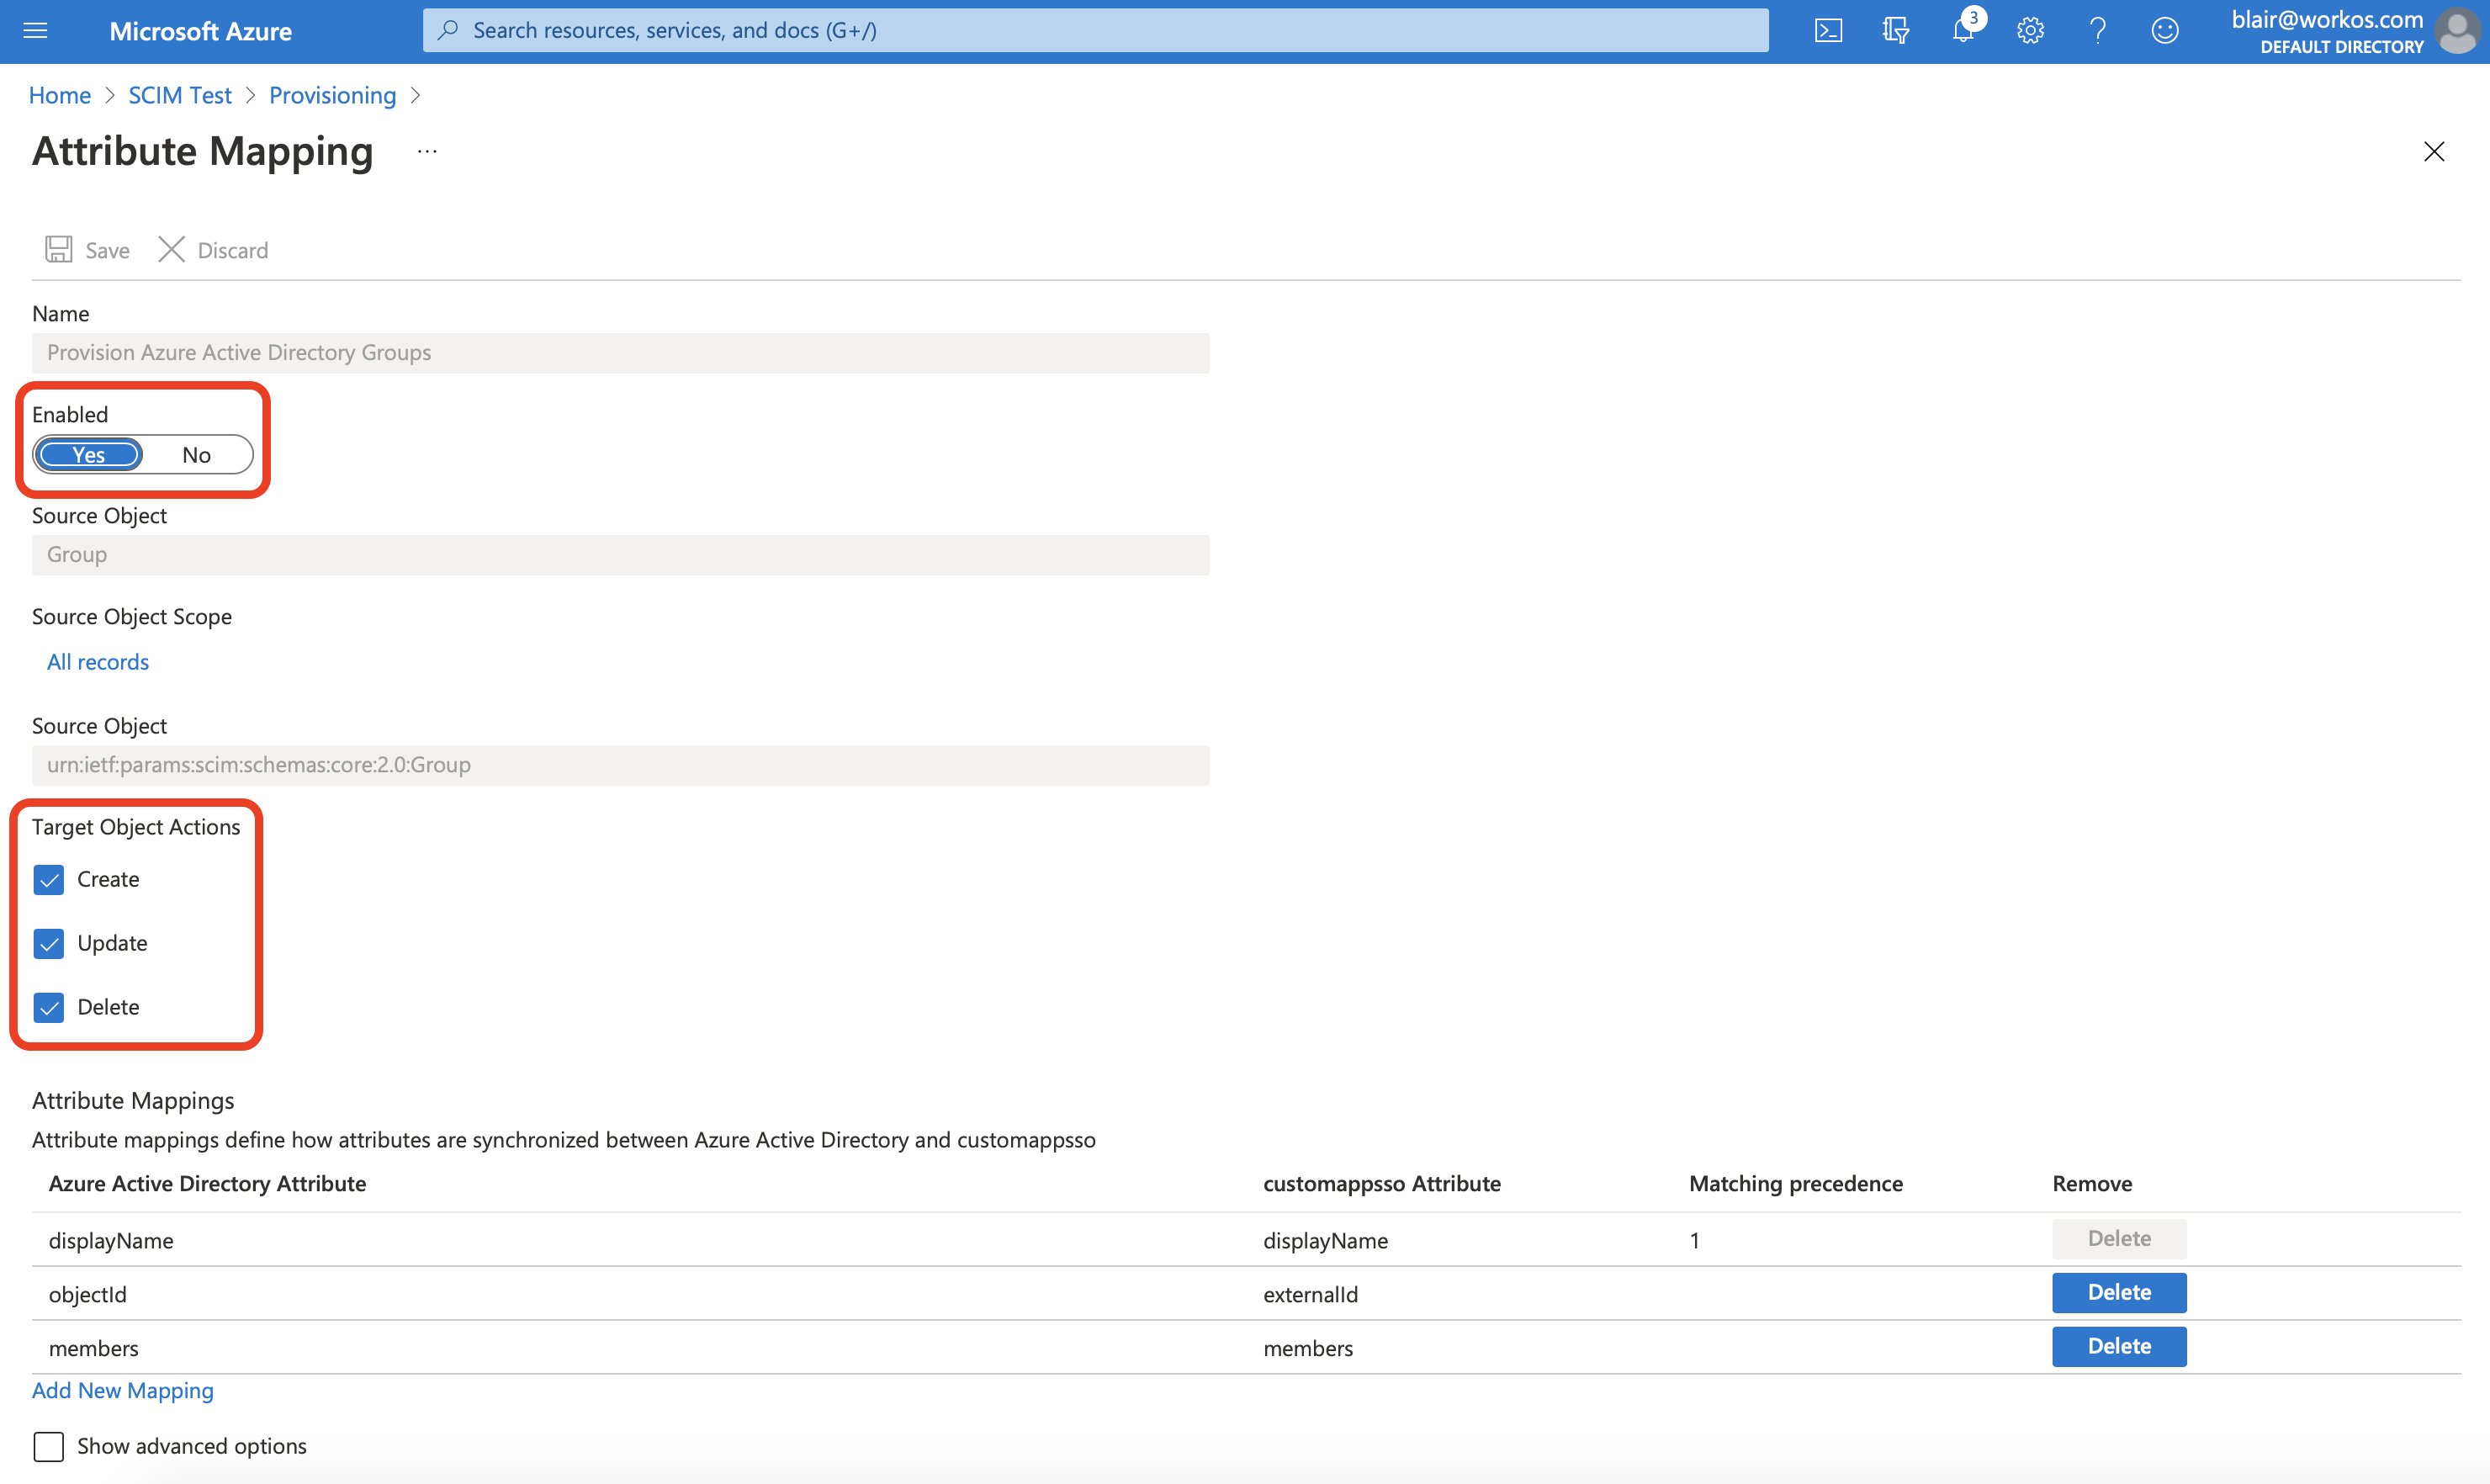This screenshot has width=2490, height=1484.
Task: Click the externalId target attribute cell
Action: (1310, 1294)
